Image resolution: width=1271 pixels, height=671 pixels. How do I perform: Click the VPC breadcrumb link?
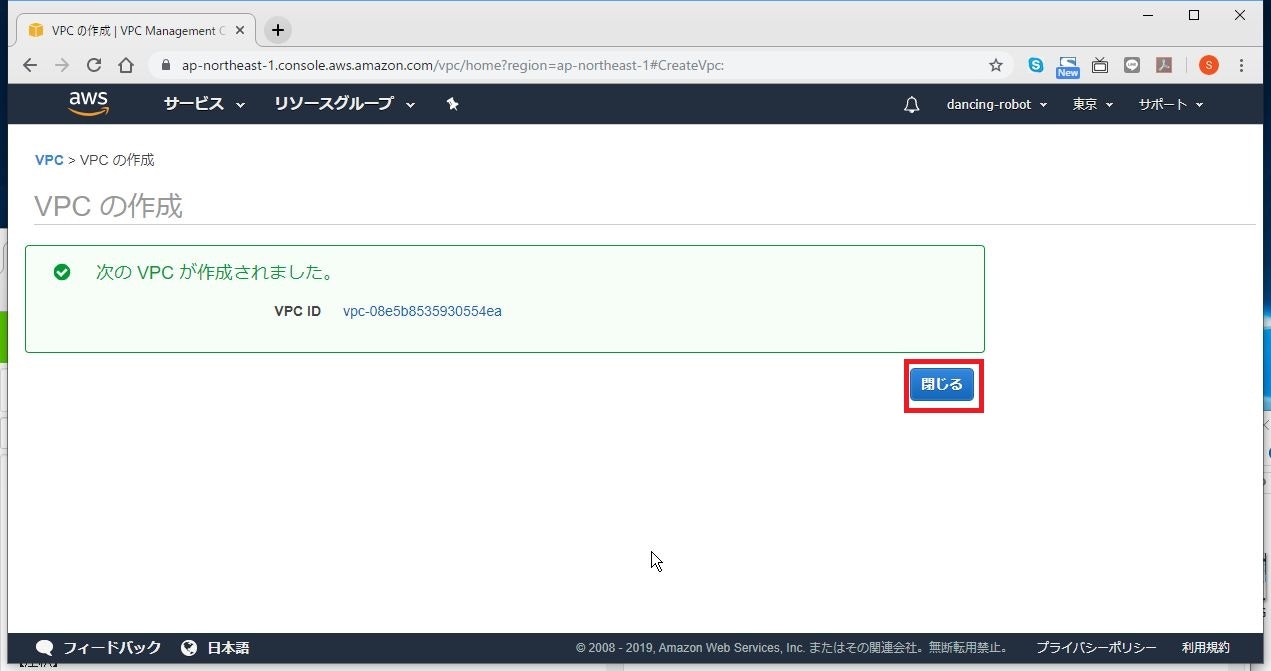(49, 160)
